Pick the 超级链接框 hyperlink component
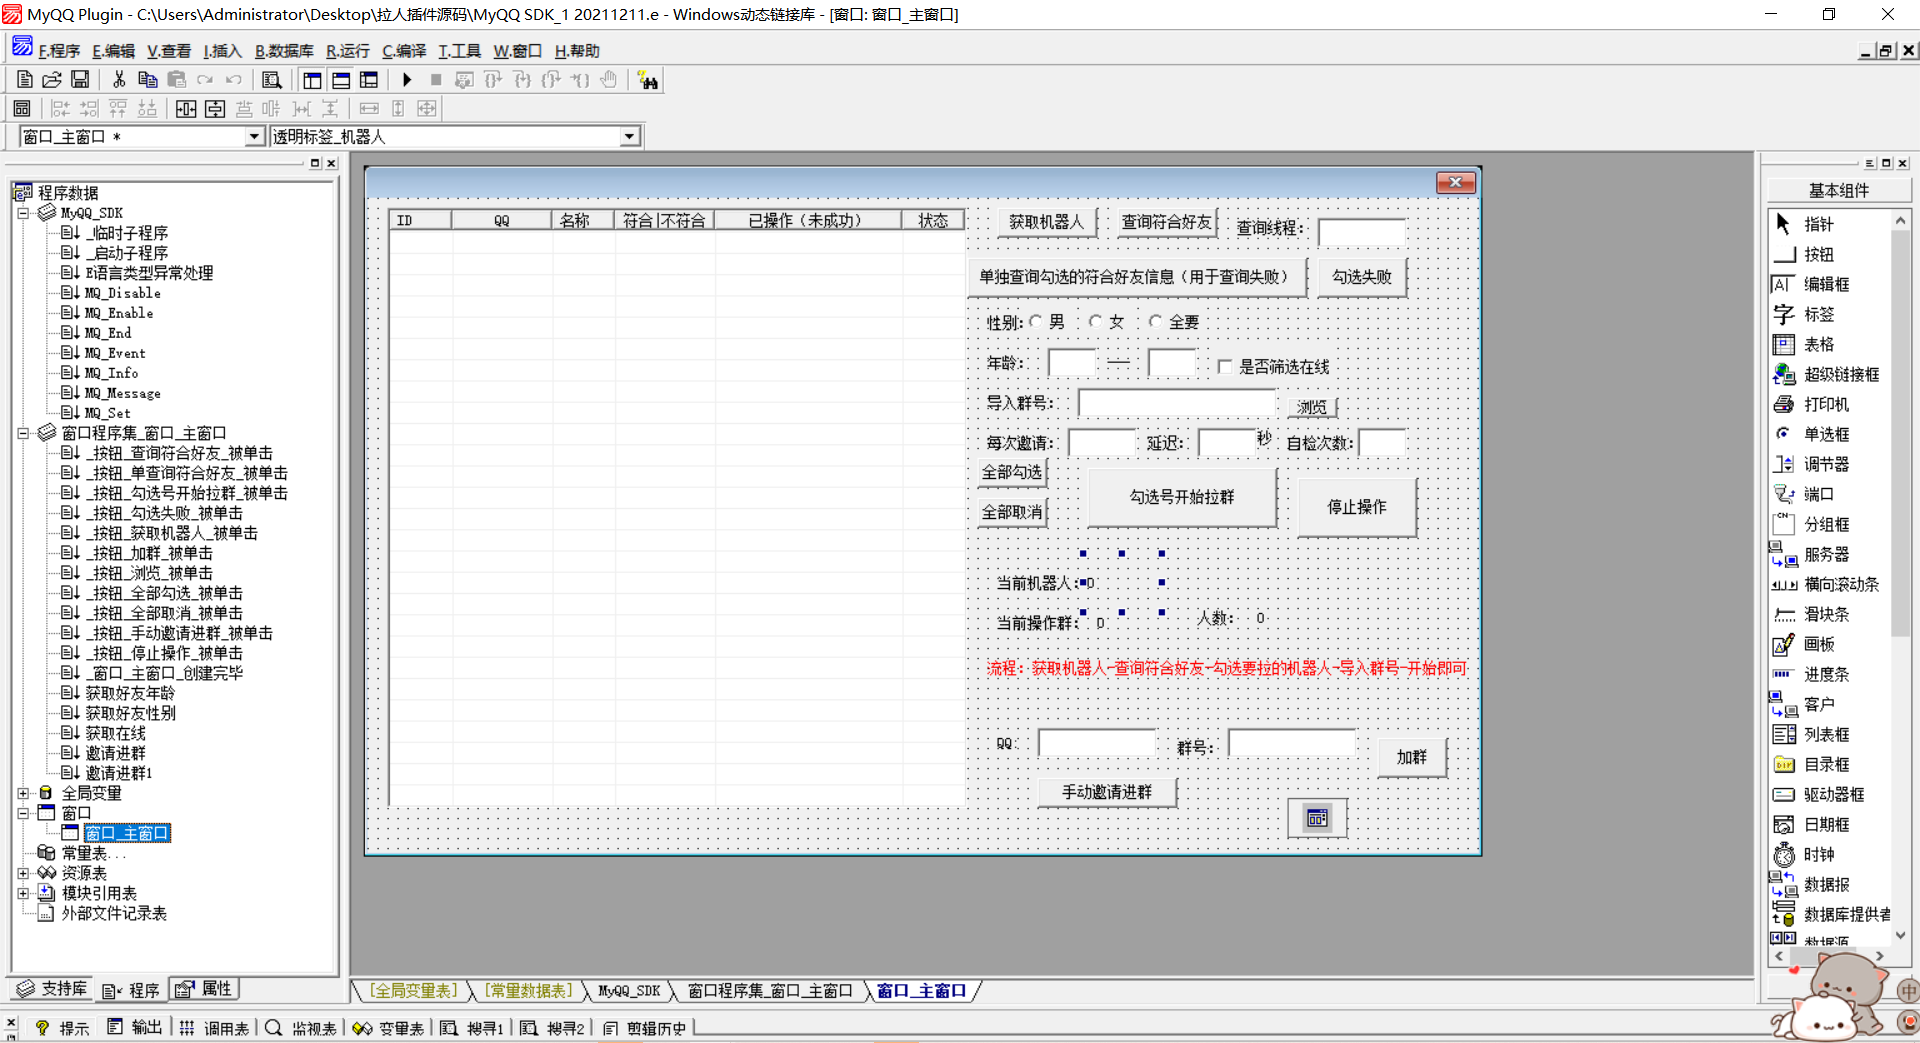Viewport: 1920px width, 1043px height. coord(1840,374)
